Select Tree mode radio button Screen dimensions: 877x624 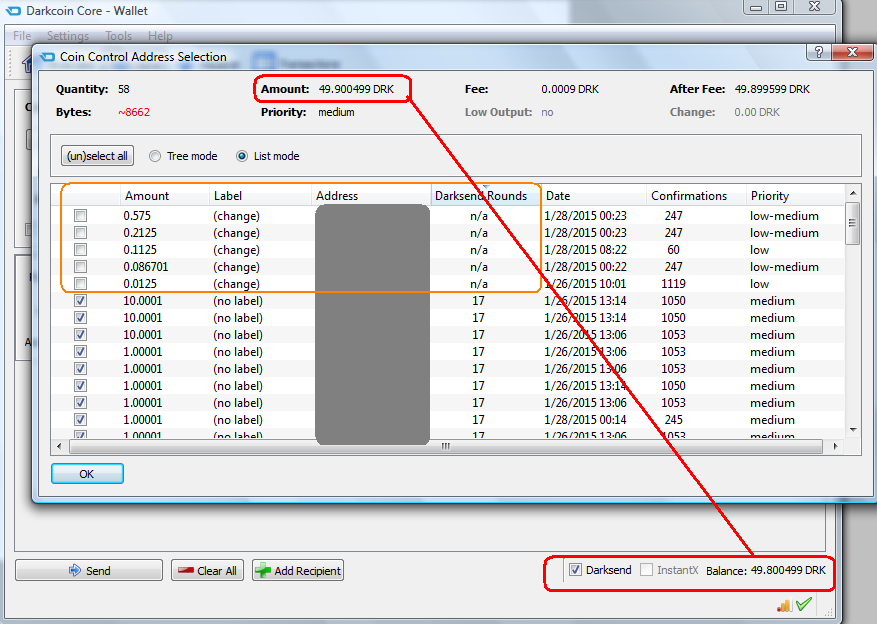(155, 156)
